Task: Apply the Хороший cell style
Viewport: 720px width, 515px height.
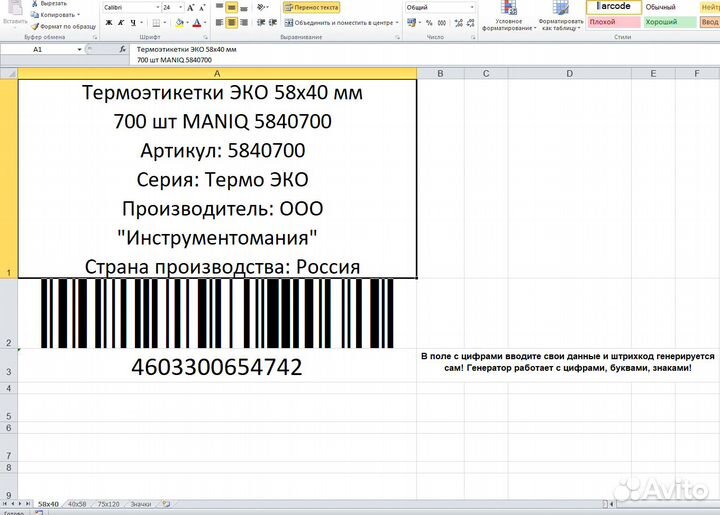Action: pos(670,22)
